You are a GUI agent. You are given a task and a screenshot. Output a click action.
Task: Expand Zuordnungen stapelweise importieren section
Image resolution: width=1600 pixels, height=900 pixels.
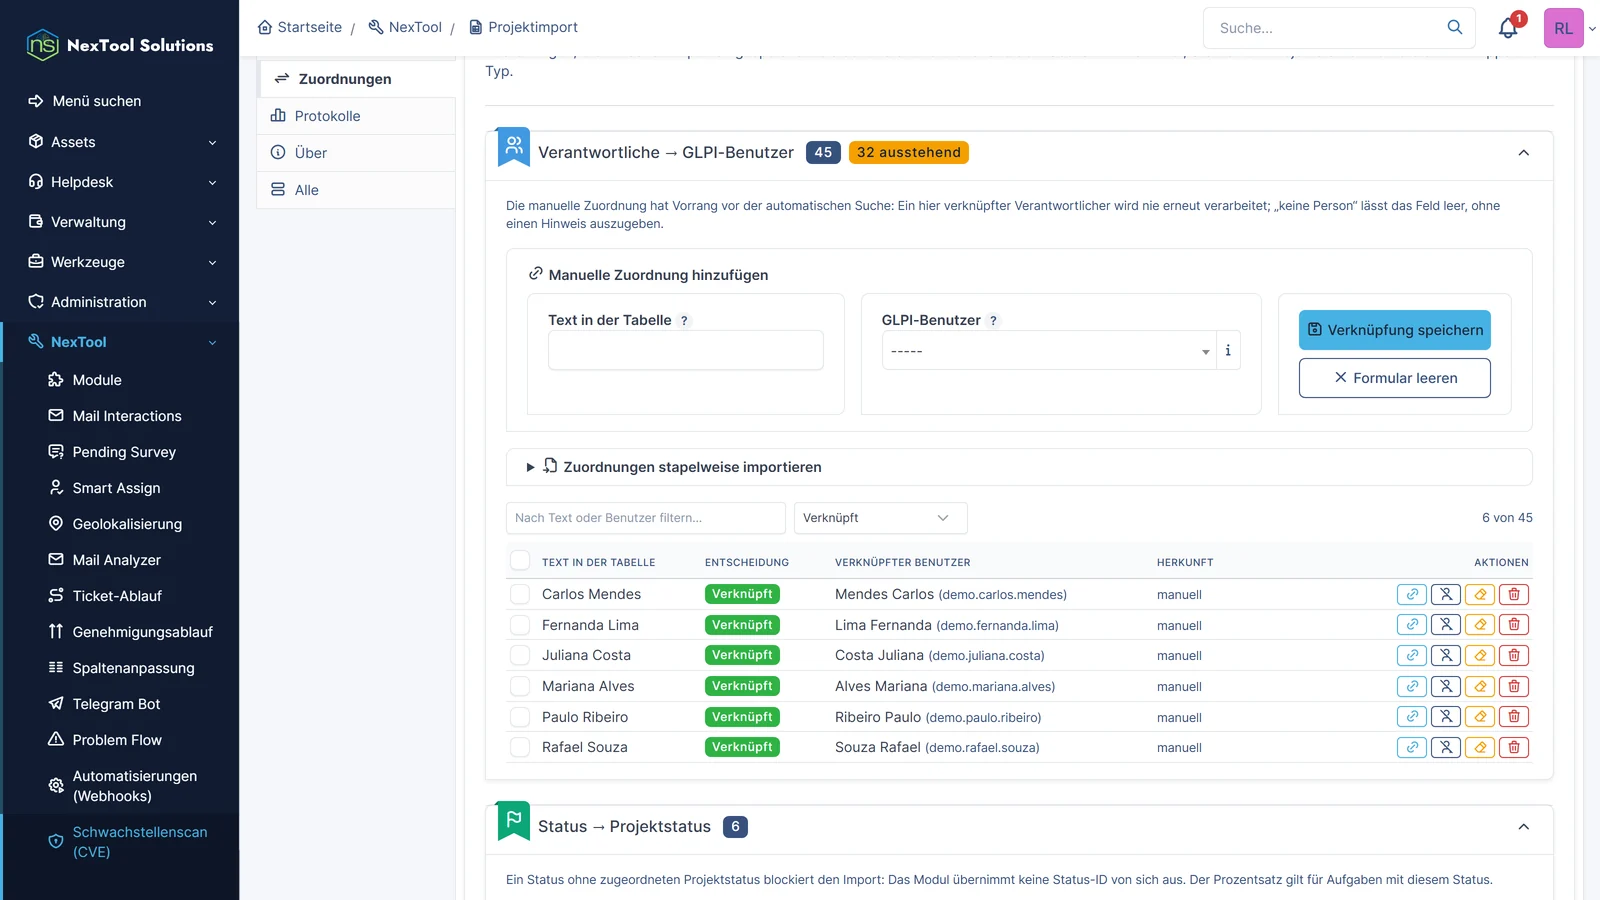point(1019,467)
